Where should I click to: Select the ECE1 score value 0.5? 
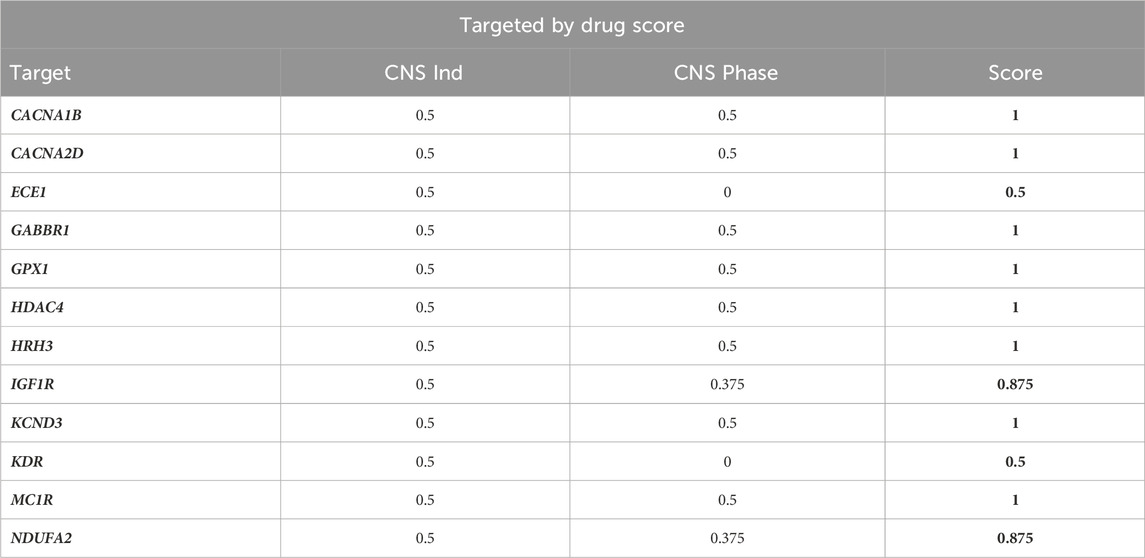click(1014, 193)
